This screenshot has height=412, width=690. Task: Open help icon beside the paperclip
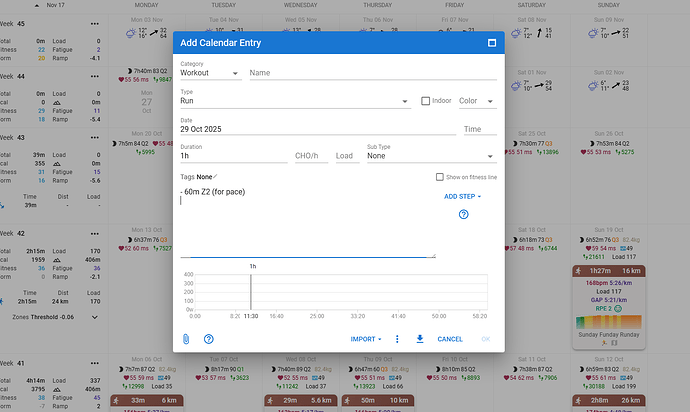coord(209,339)
